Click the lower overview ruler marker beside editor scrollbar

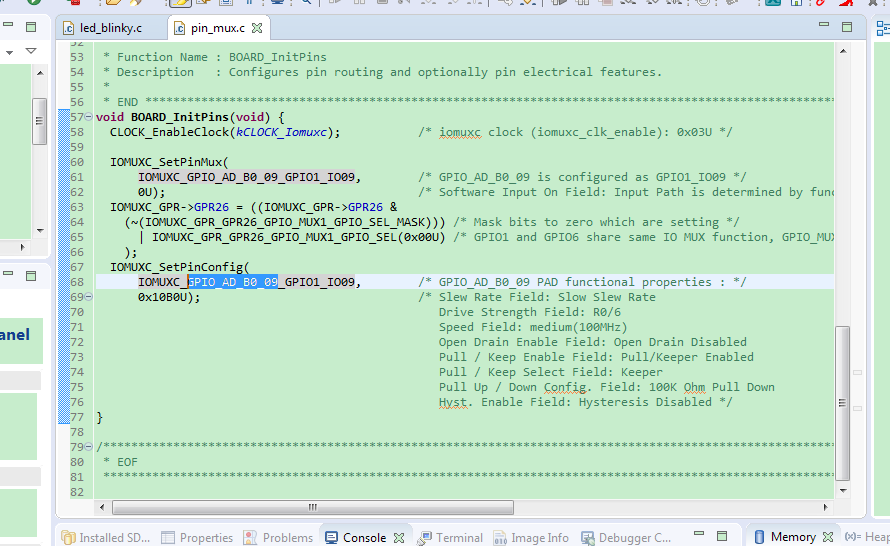pos(858,409)
